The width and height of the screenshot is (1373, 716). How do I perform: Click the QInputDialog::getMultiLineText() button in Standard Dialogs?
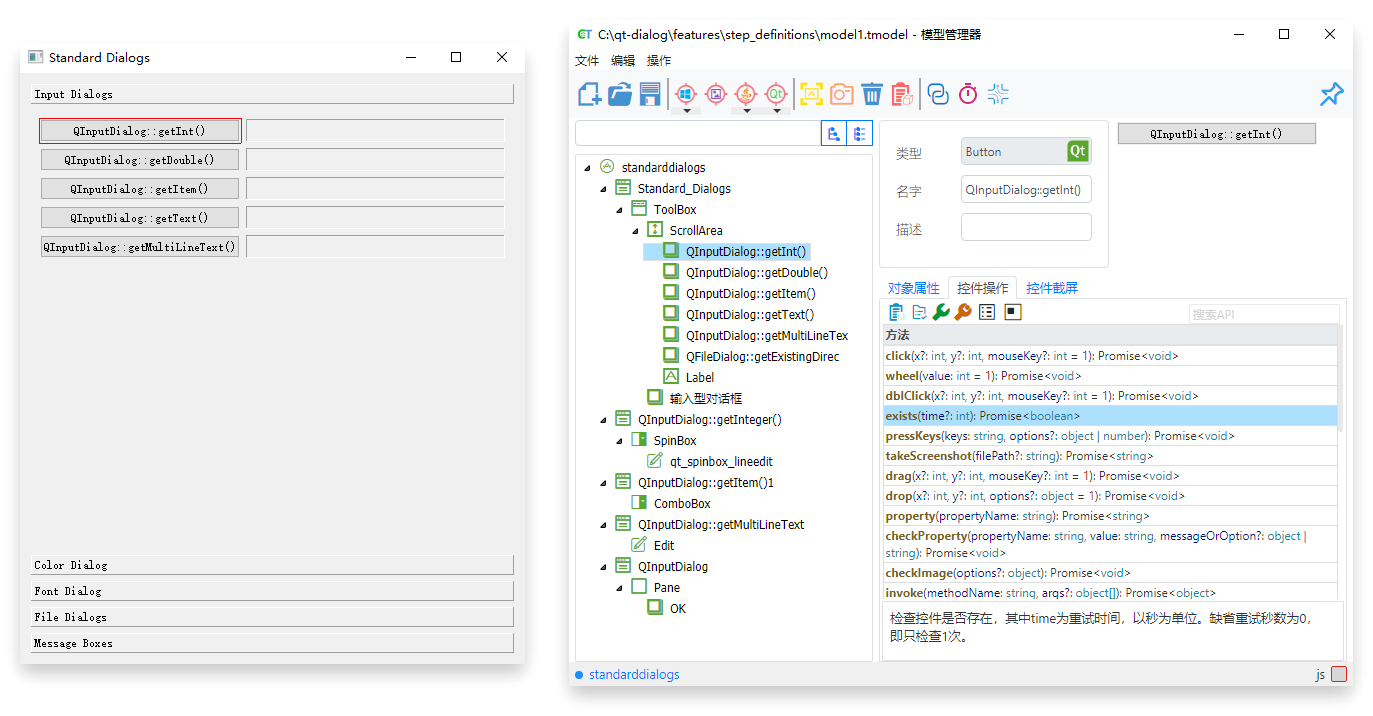140,247
